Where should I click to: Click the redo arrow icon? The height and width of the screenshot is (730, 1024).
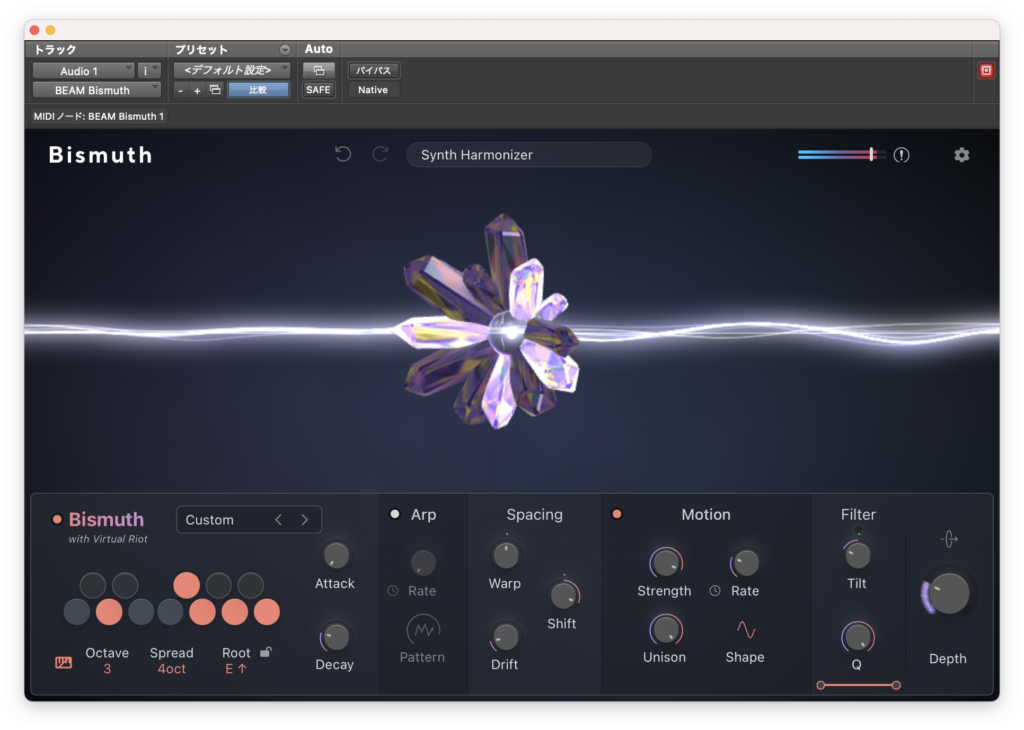point(380,154)
